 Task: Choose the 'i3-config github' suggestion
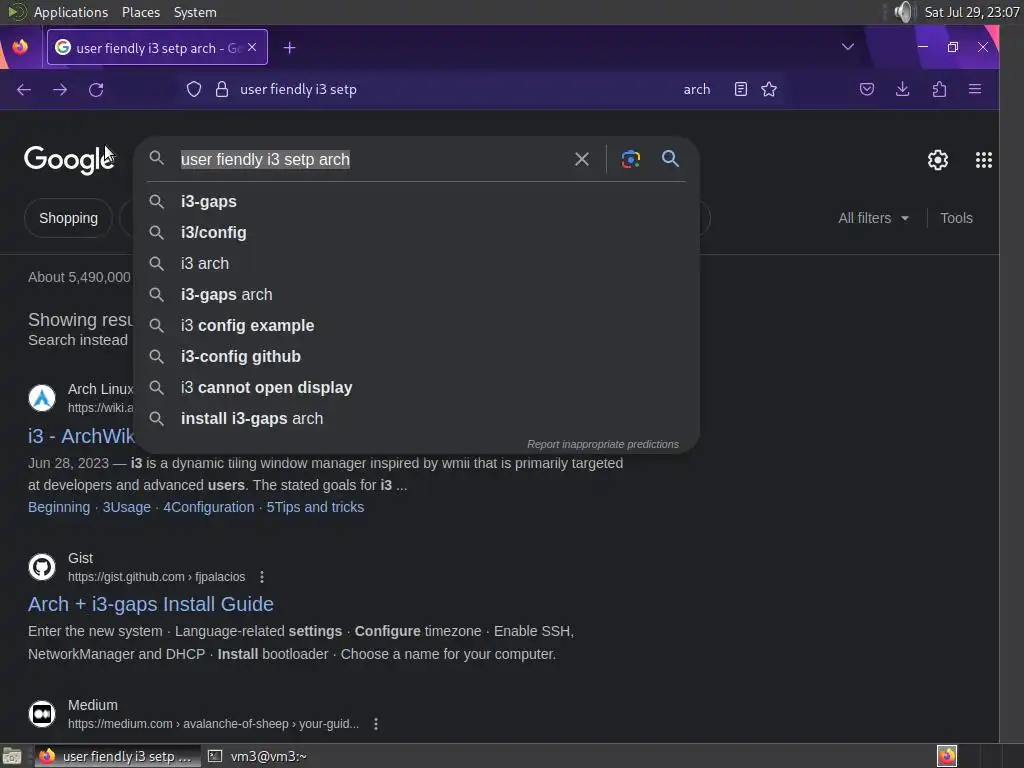tap(416, 357)
